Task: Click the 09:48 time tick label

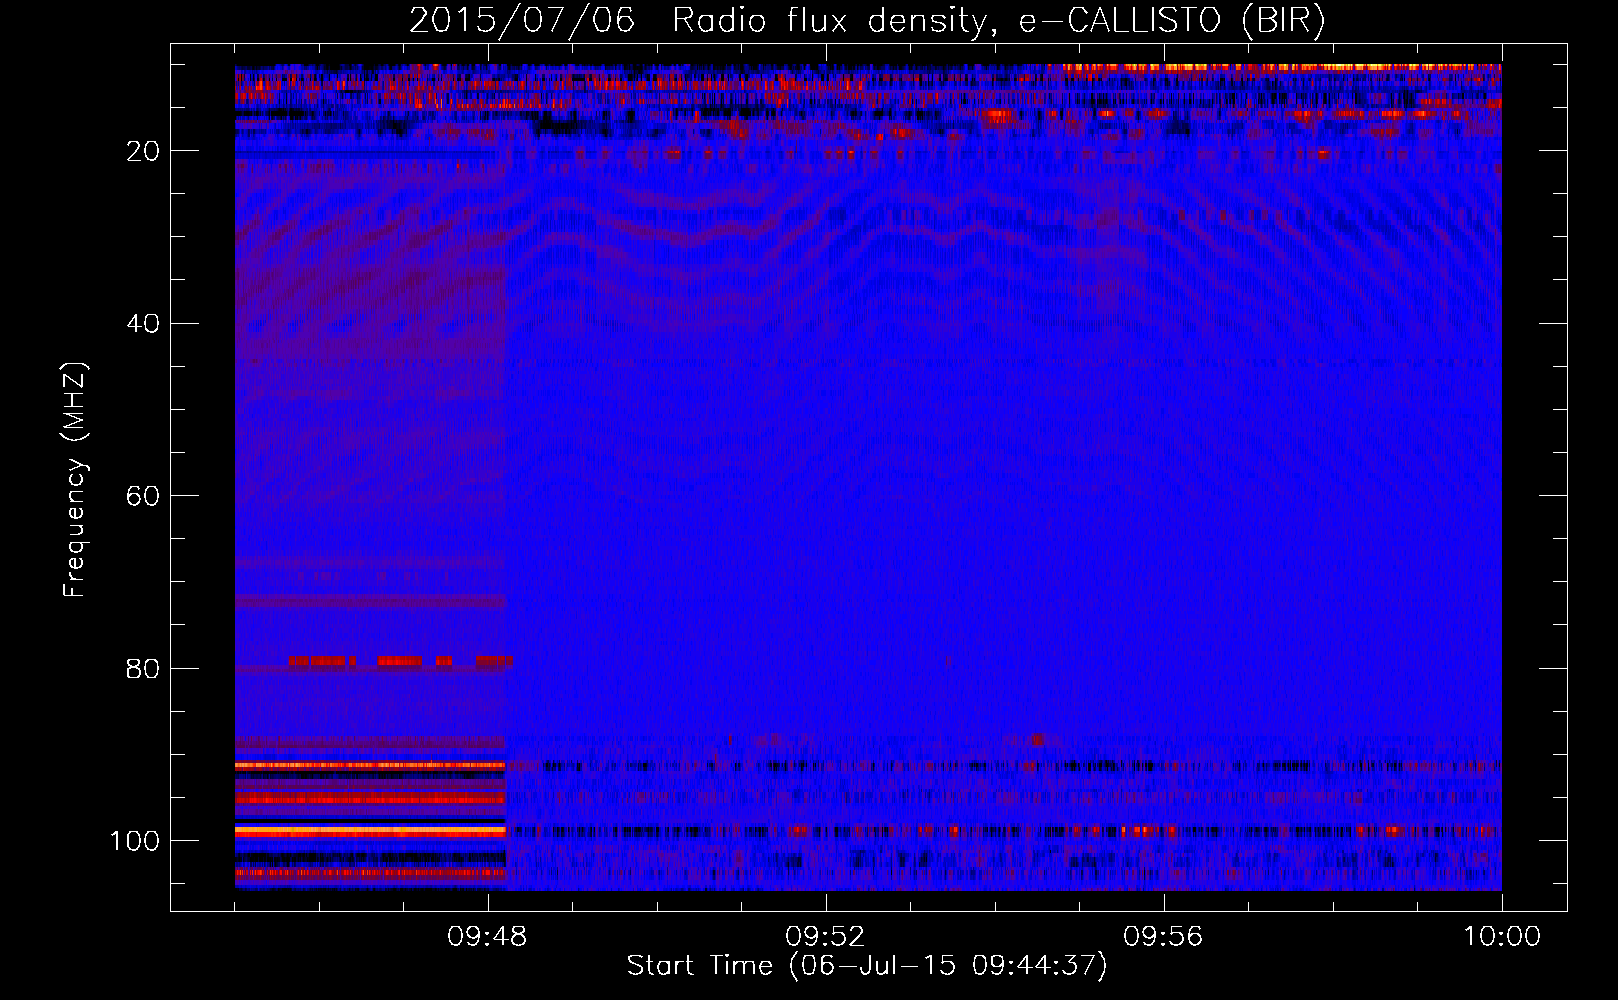Action: [487, 937]
